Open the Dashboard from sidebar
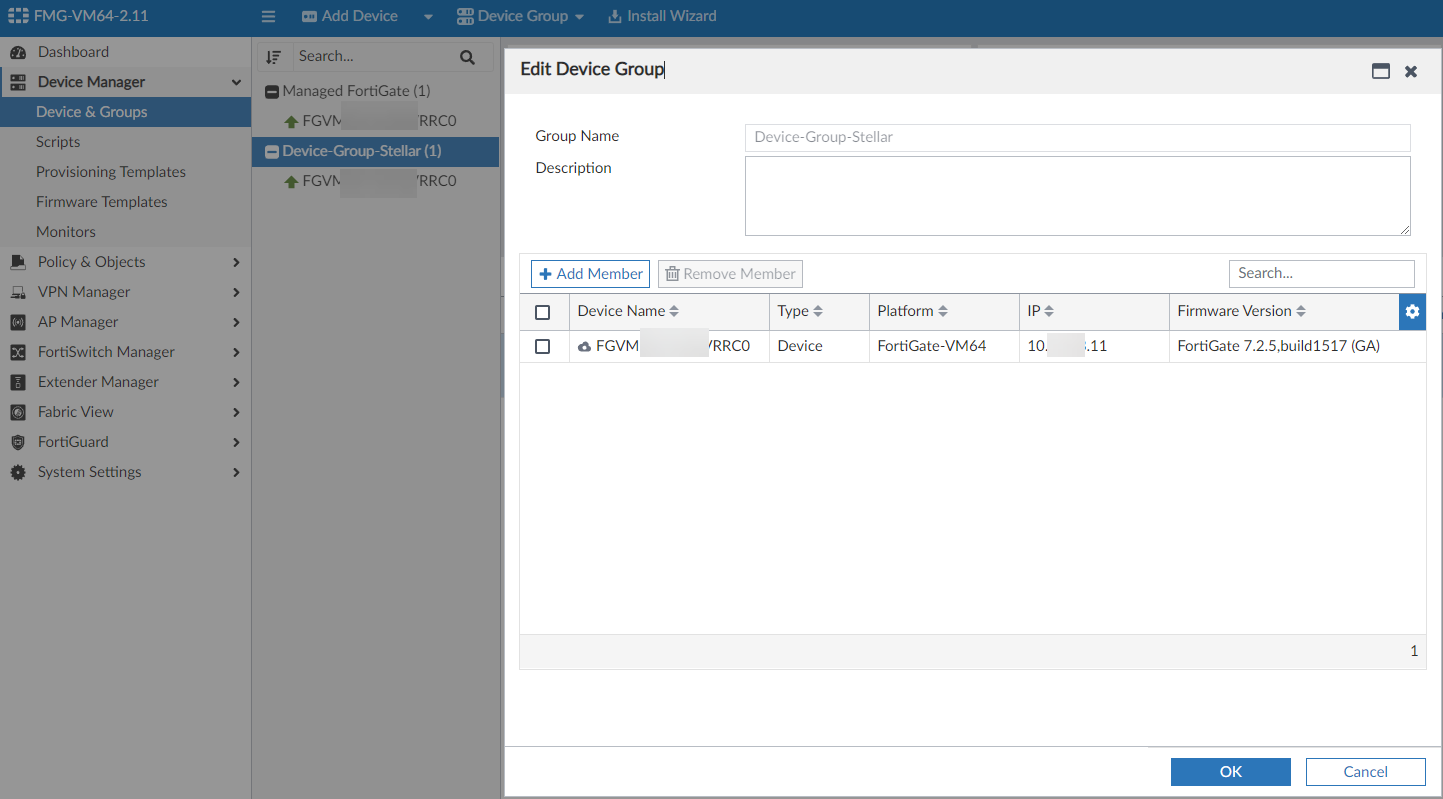Screen dimensions: 1443x799 (73, 52)
